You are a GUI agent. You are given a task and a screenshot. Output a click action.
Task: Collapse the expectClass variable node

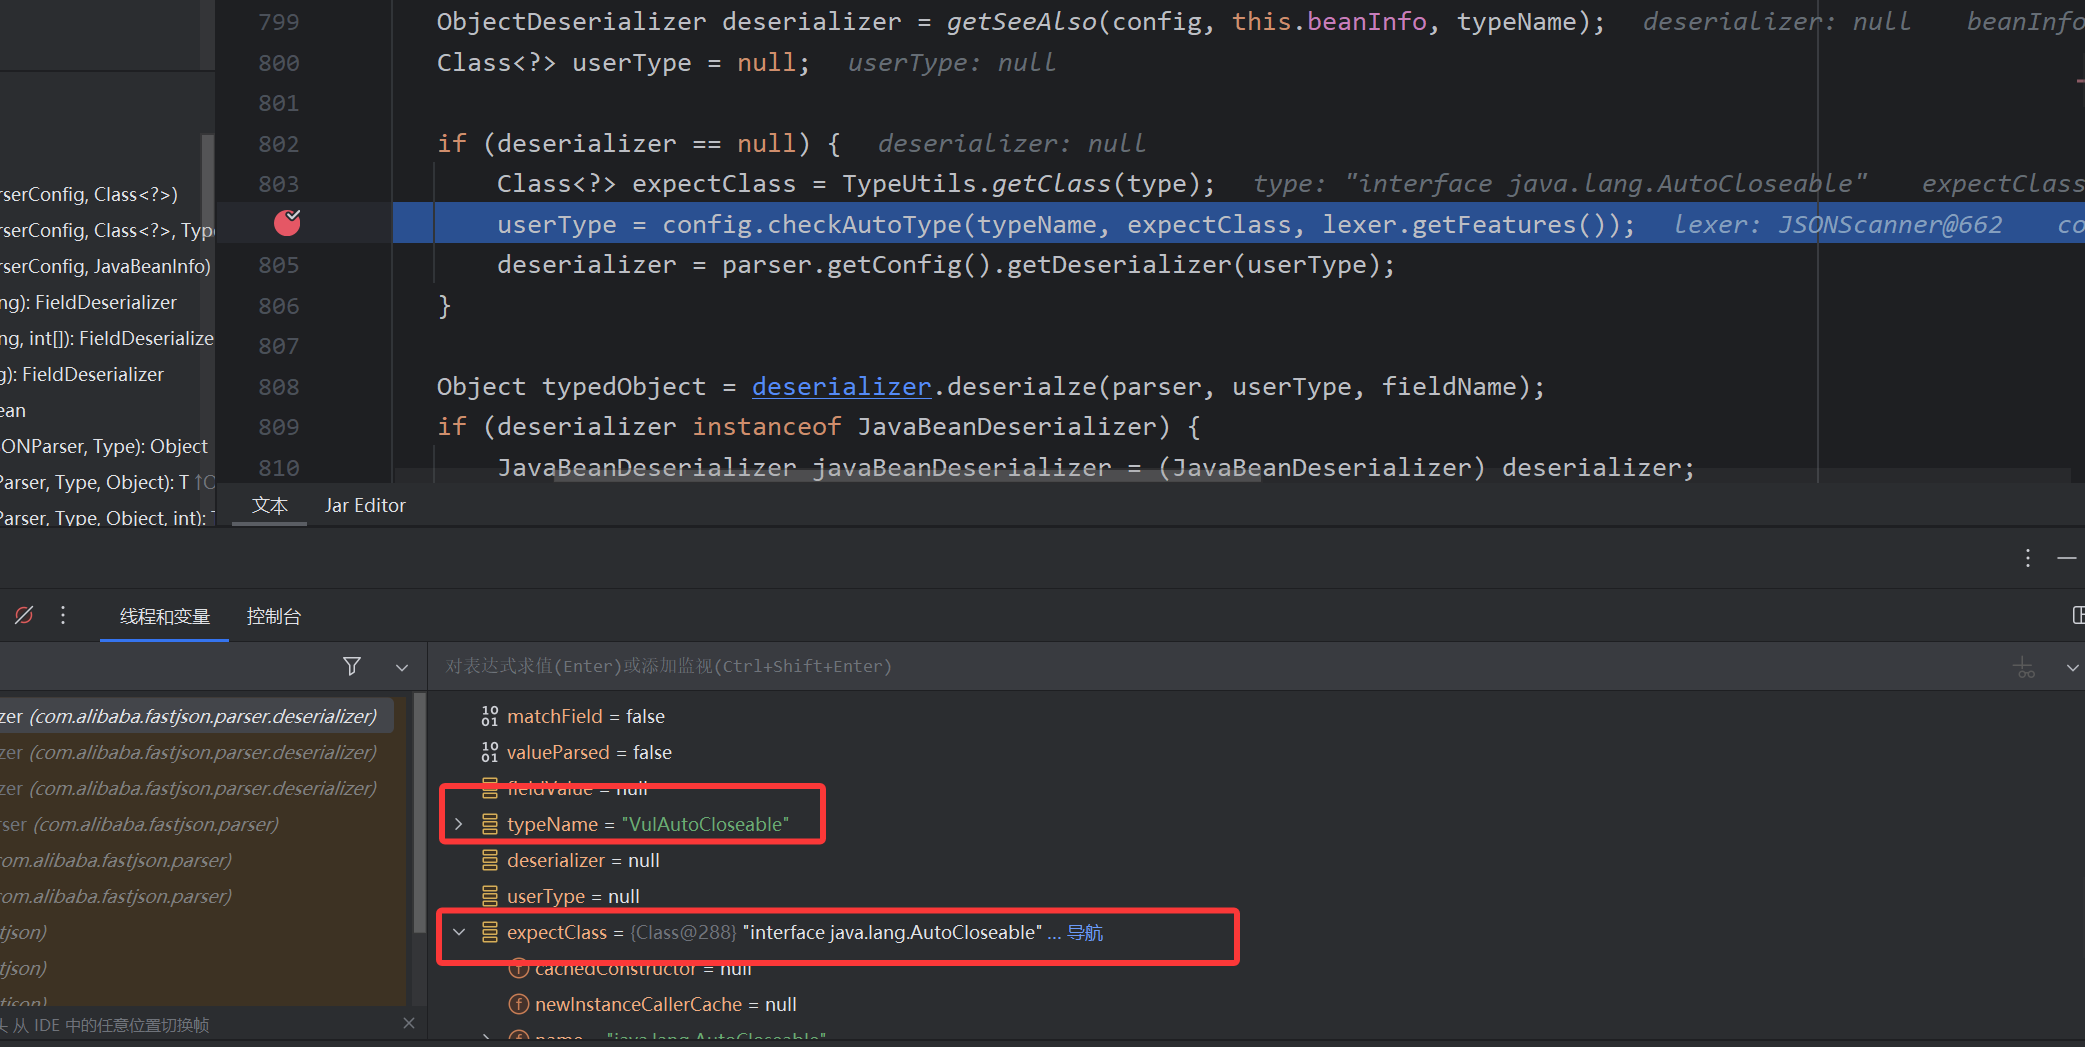[x=459, y=932]
